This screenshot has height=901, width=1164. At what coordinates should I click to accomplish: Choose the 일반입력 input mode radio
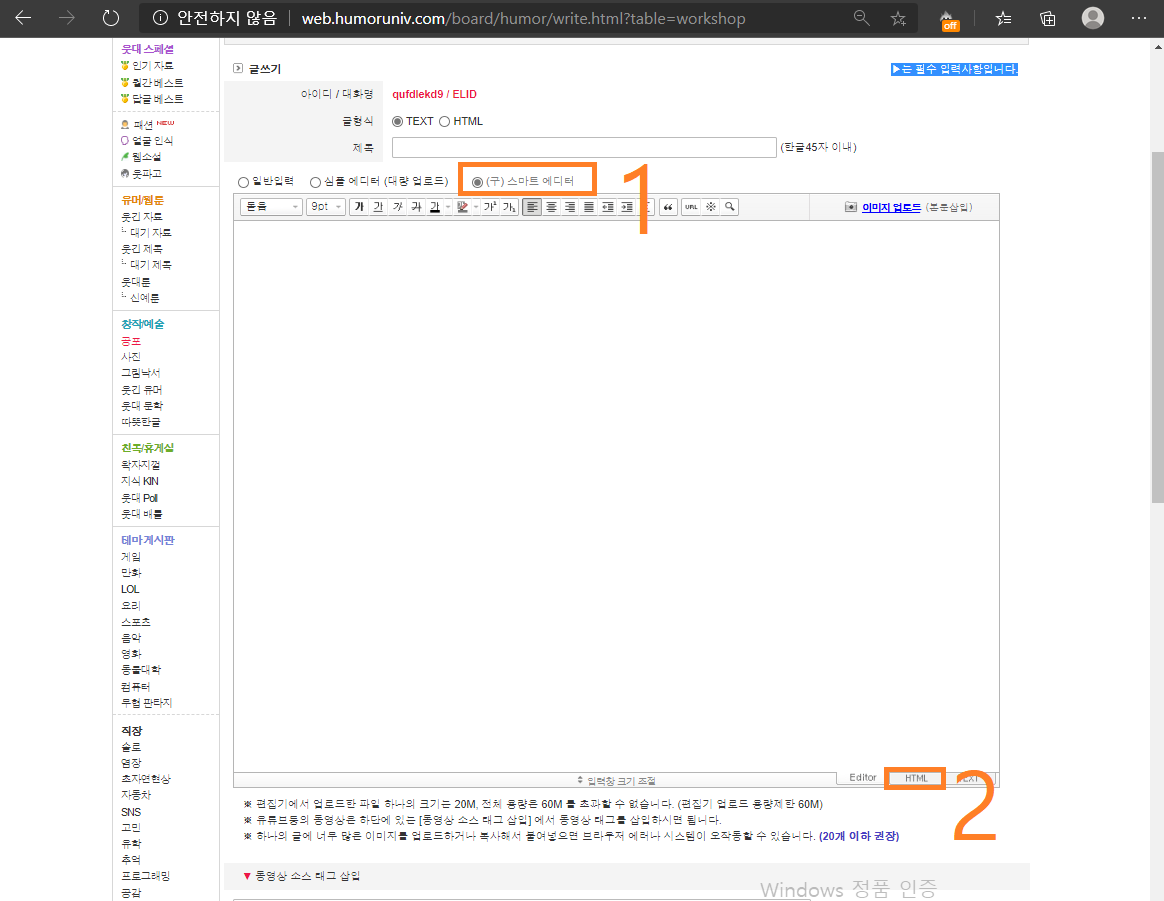[x=243, y=182]
